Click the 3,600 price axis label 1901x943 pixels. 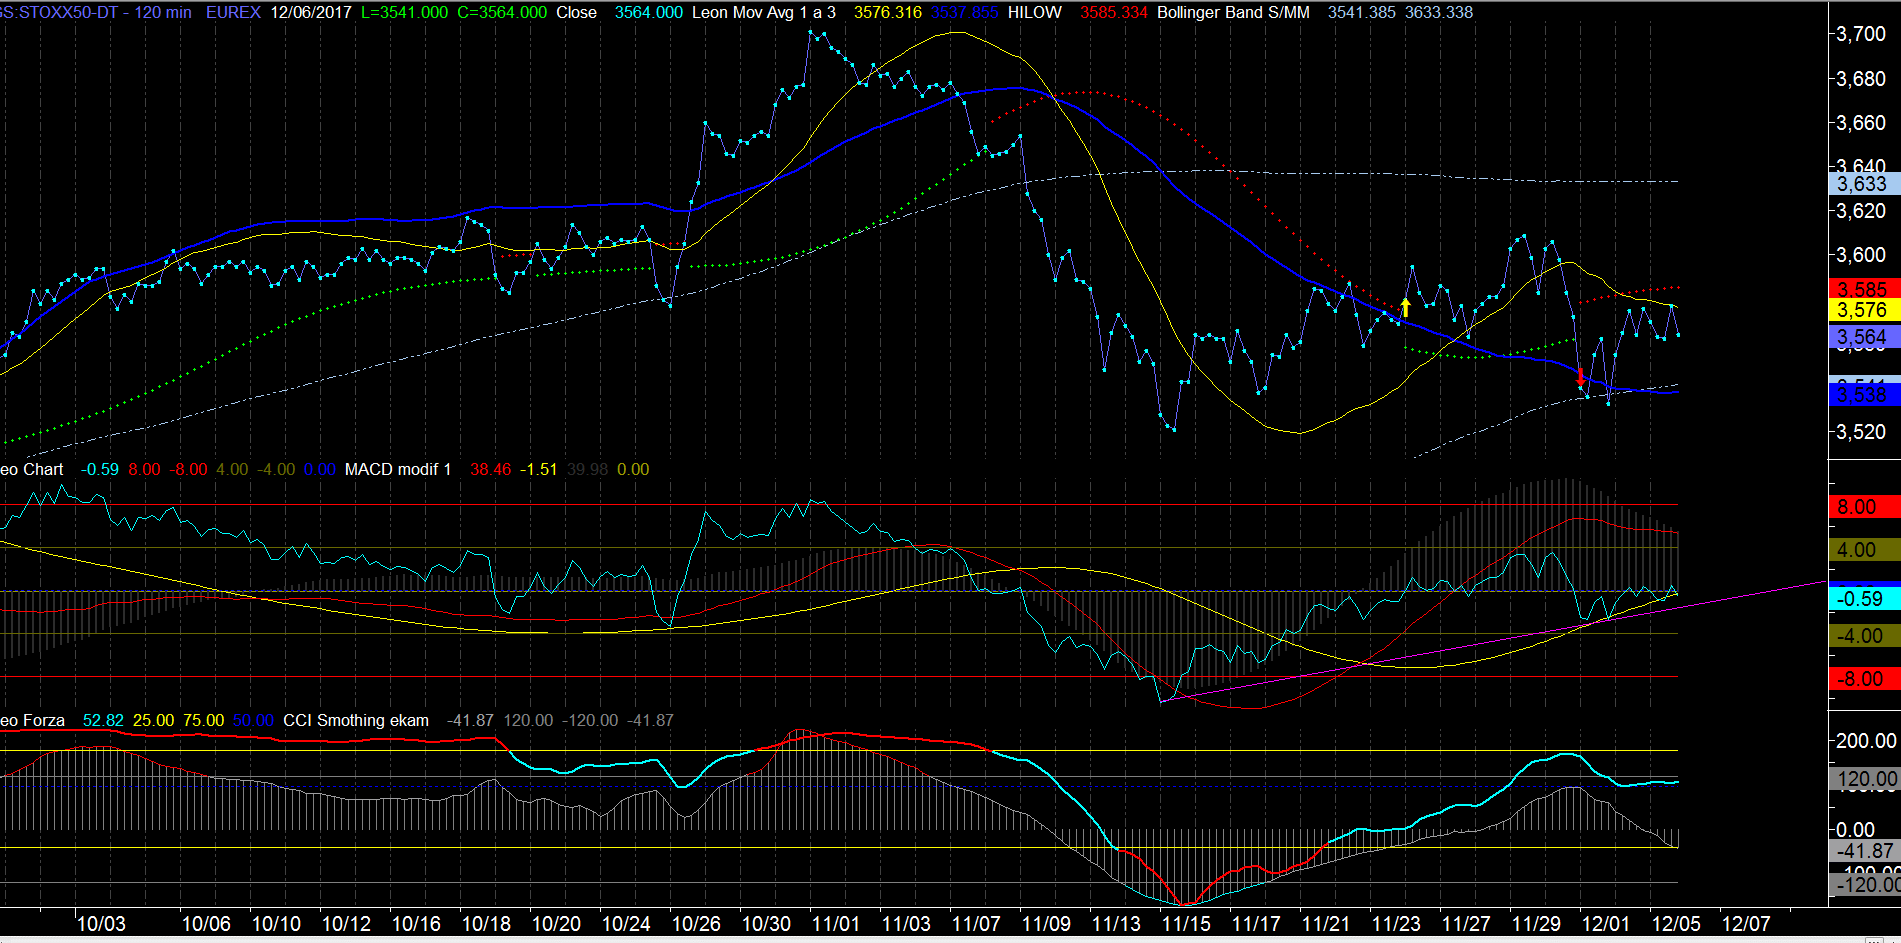tap(1861, 255)
